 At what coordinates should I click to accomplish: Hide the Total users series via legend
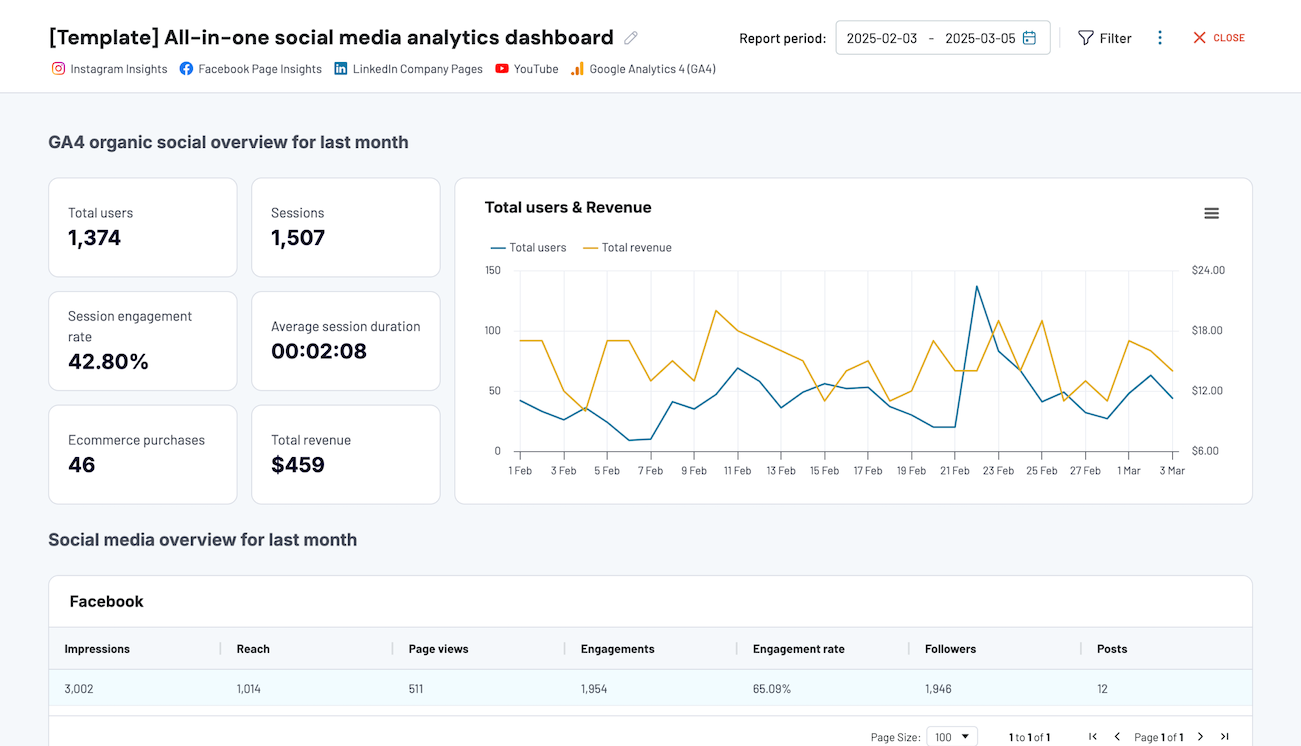[528, 247]
